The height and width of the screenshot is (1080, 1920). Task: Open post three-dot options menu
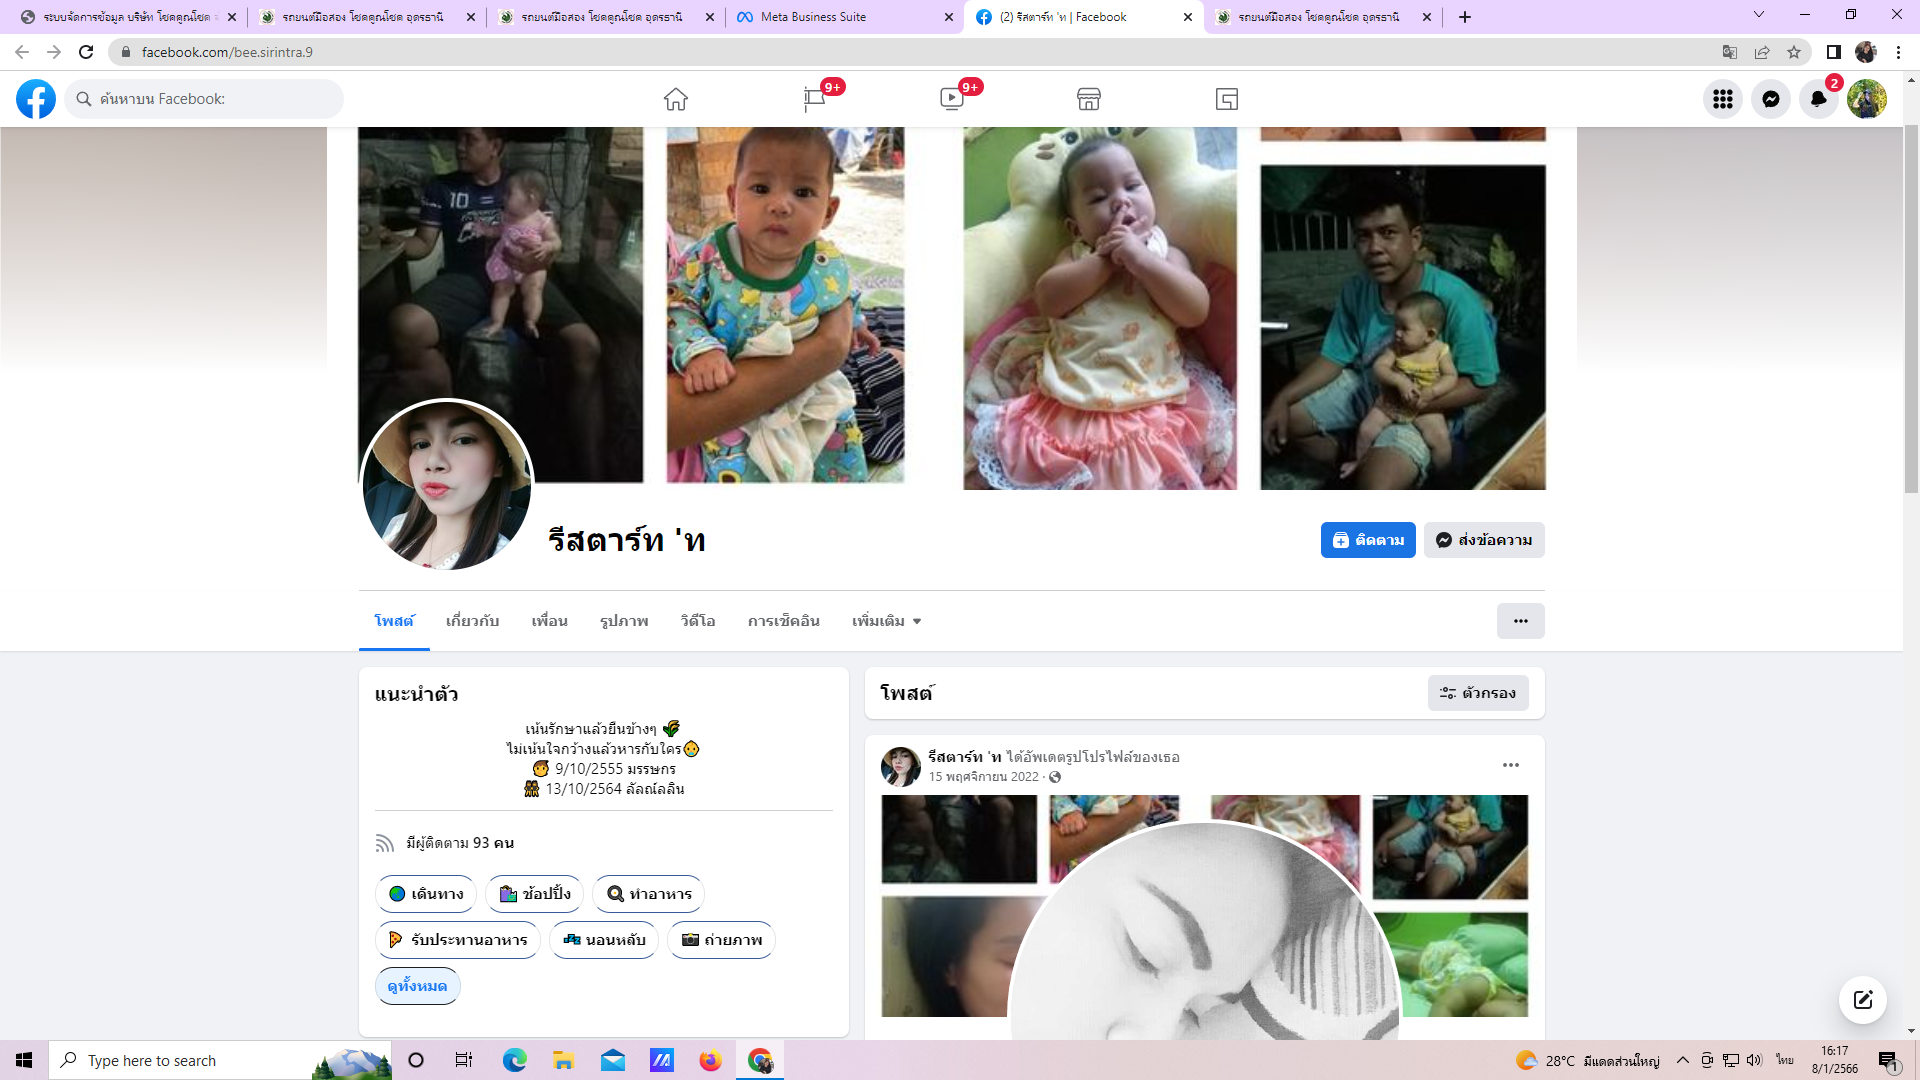click(x=1511, y=765)
